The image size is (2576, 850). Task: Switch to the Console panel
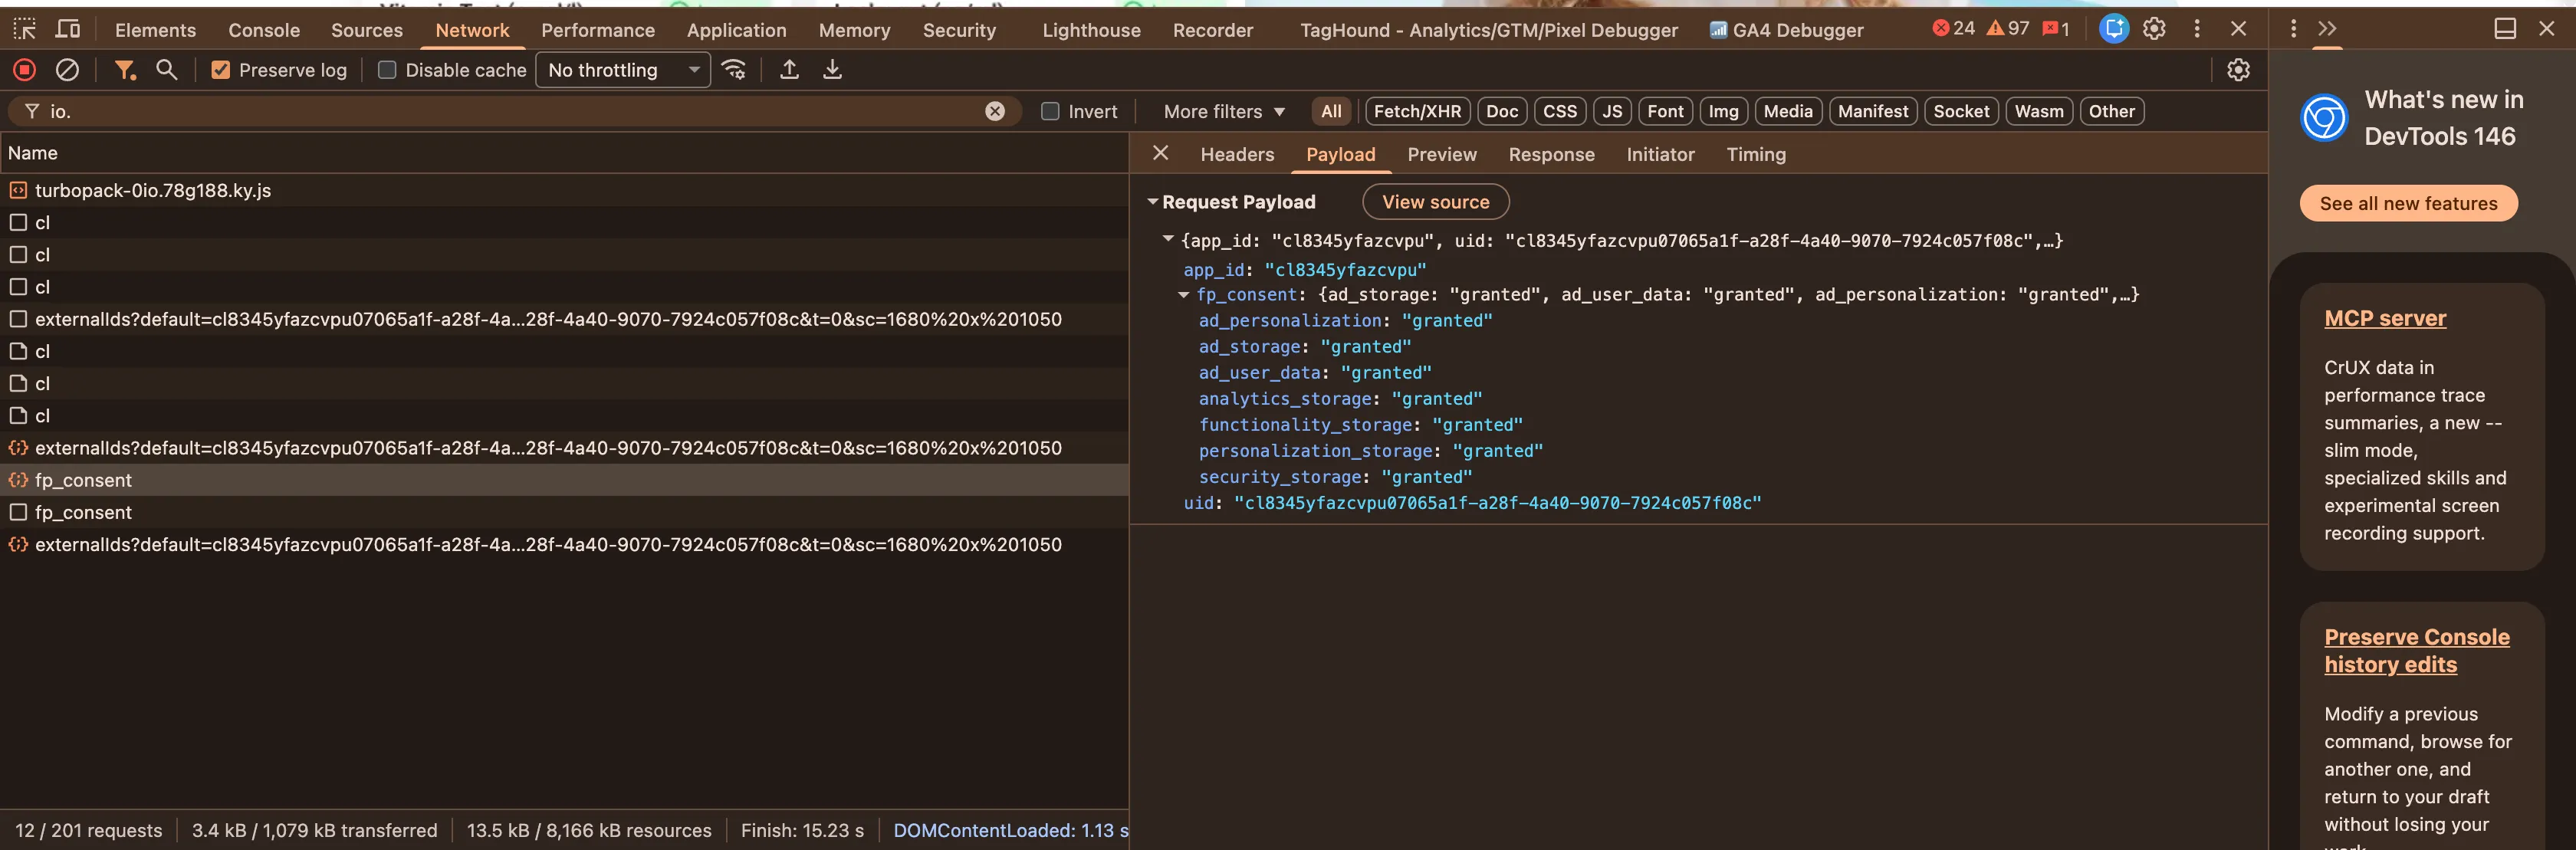263,30
